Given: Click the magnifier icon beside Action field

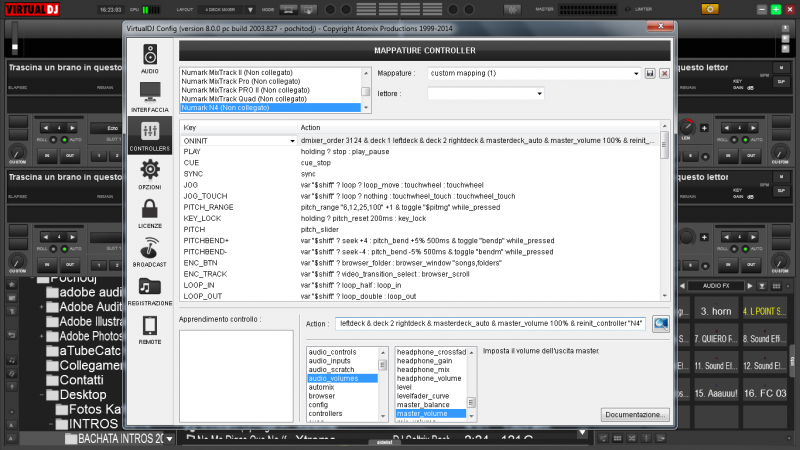Looking at the screenshot, I should [661, 323].
